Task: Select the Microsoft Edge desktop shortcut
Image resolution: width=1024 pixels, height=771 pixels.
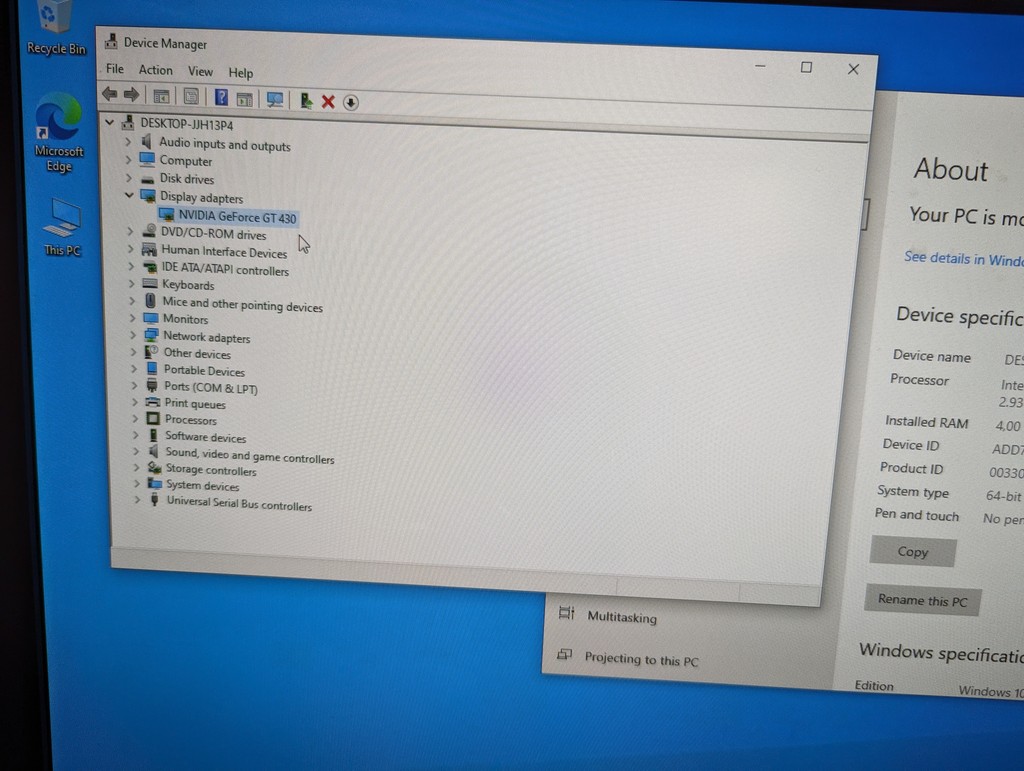Action: pos(59,133)
